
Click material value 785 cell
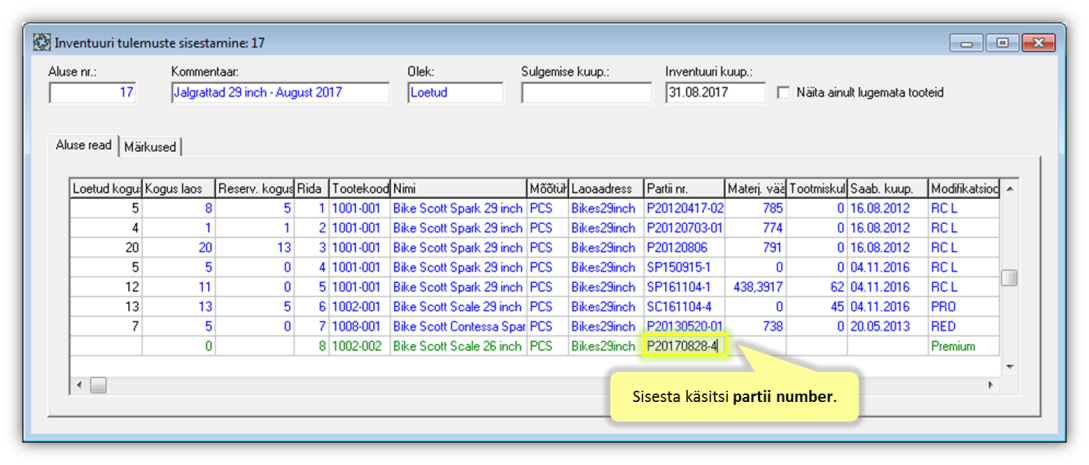755,208
